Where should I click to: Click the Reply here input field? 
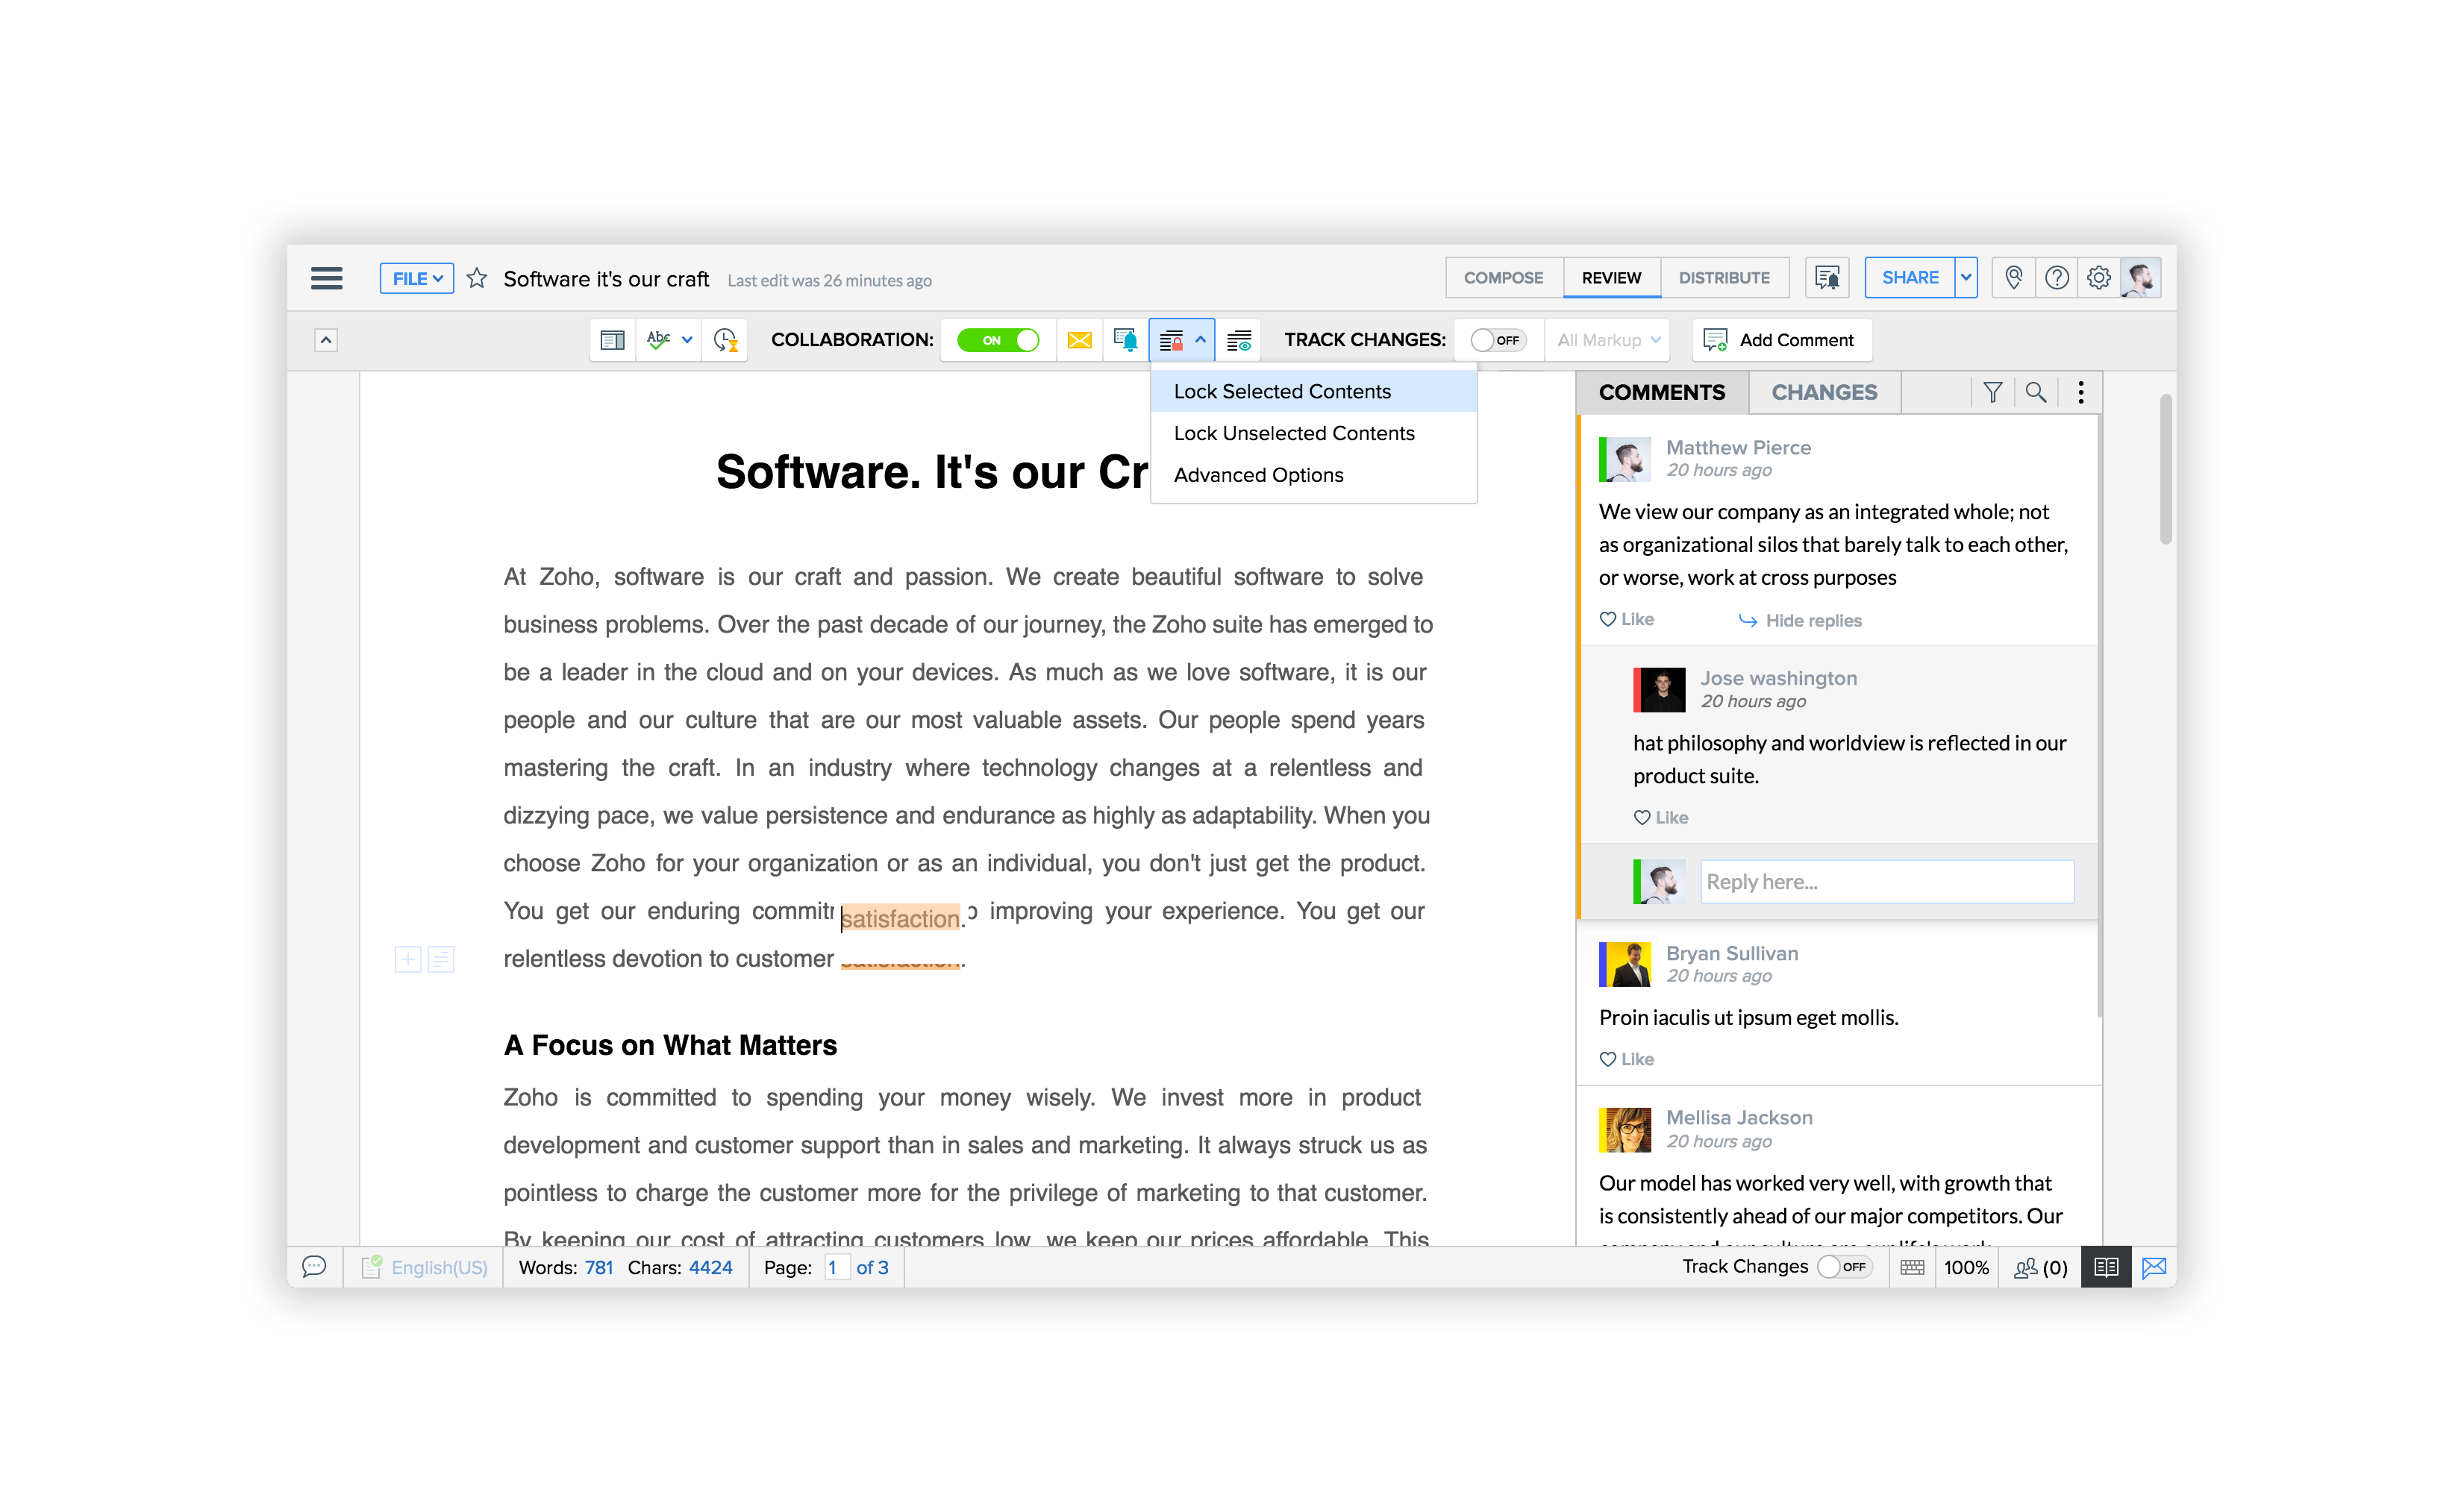pyautogui.click(x=1887, y=882)
